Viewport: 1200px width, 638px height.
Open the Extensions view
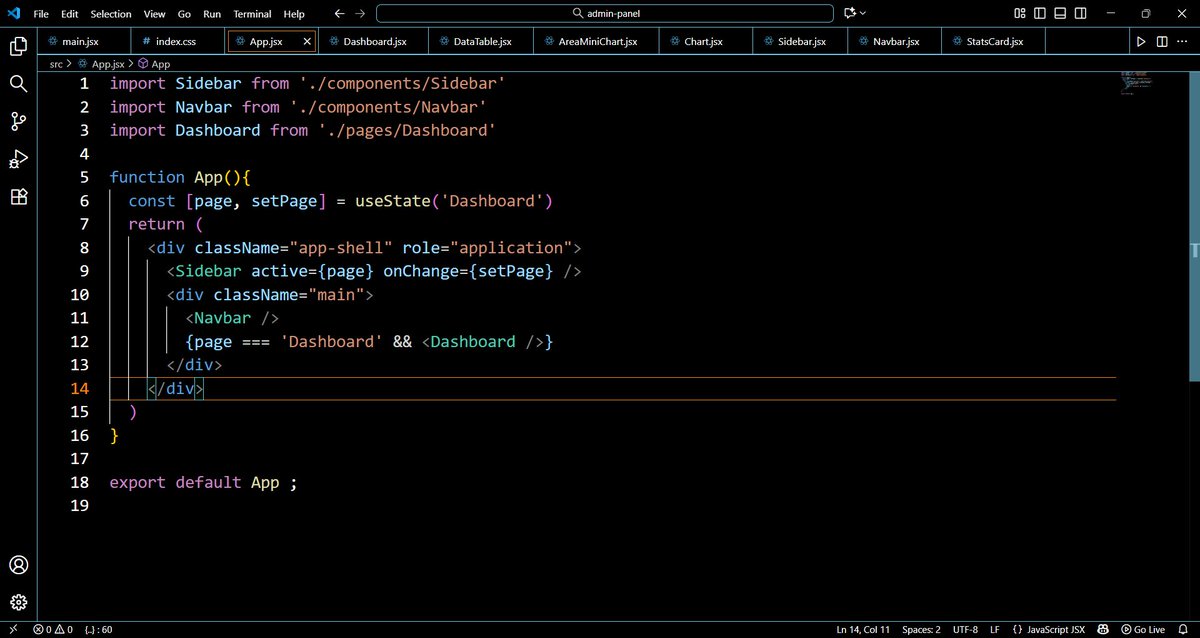[18, 196]
